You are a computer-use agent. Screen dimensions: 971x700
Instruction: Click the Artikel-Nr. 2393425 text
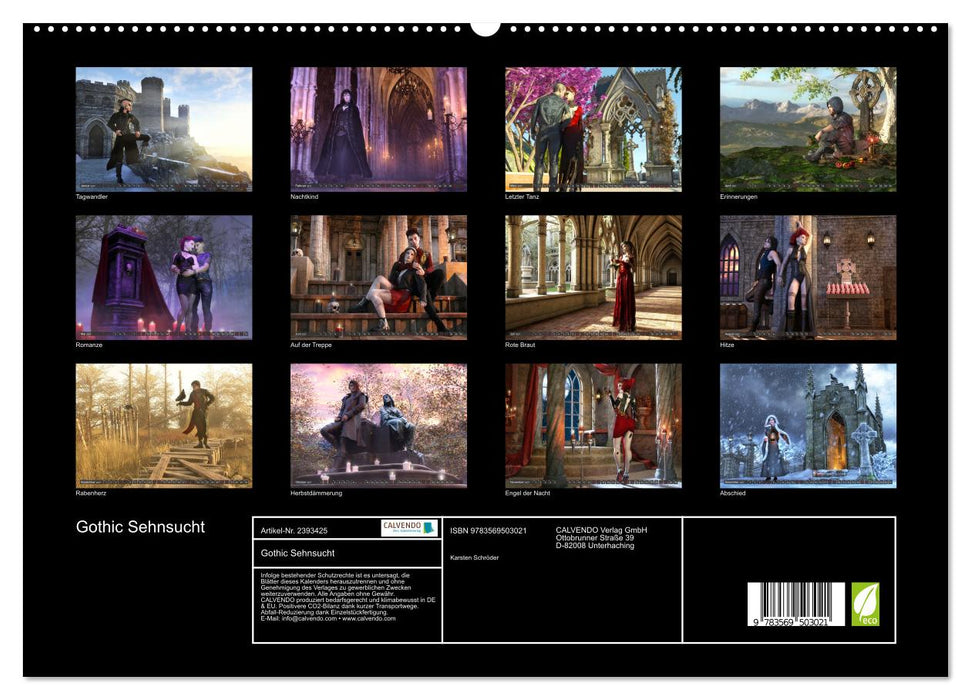coord(294,531)
